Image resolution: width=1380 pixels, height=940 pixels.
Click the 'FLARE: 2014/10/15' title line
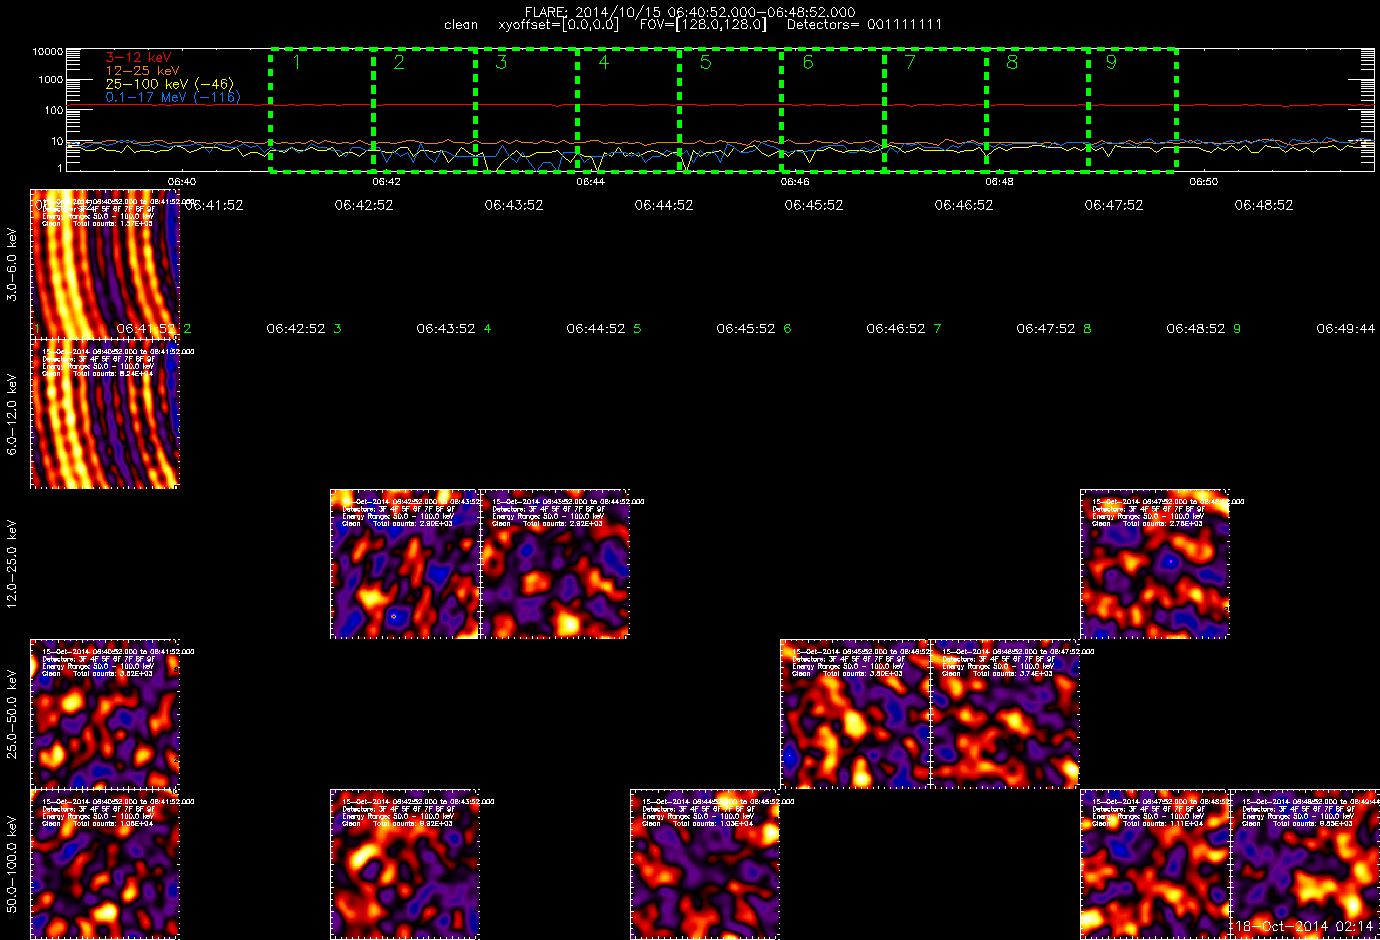(690, 12)
